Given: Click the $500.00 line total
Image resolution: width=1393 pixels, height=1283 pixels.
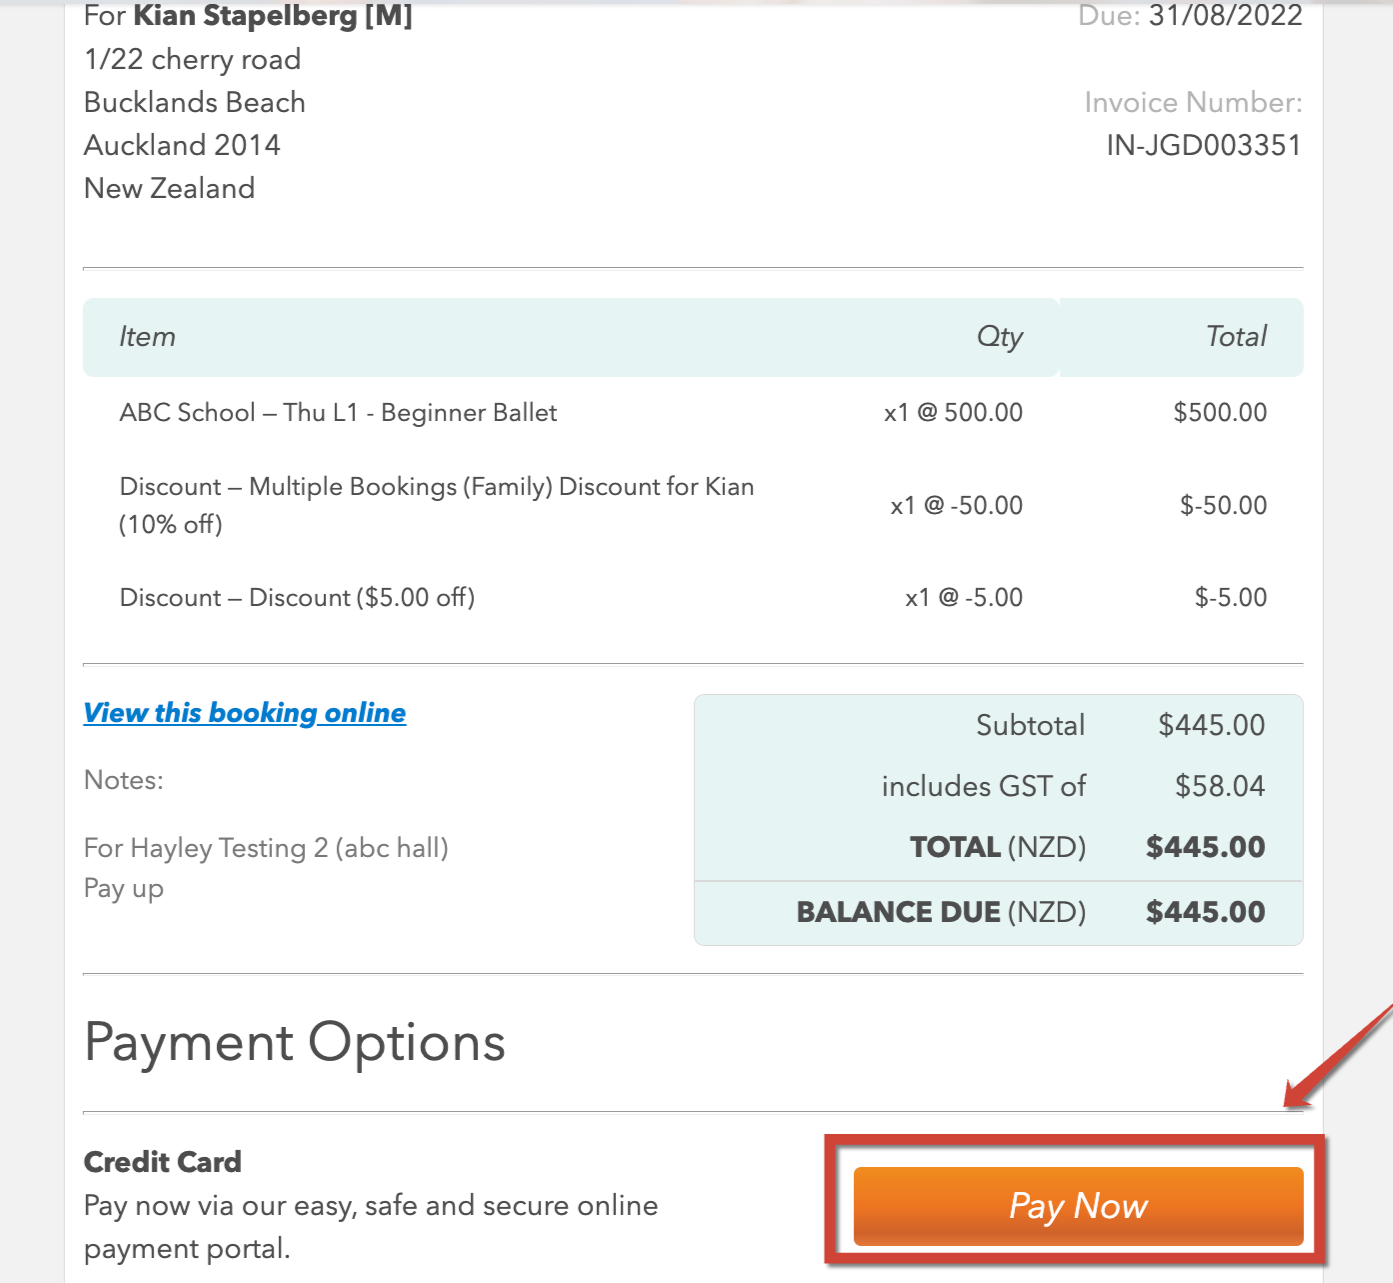Looking at the screenshot, I should [x=1220, y=413].
